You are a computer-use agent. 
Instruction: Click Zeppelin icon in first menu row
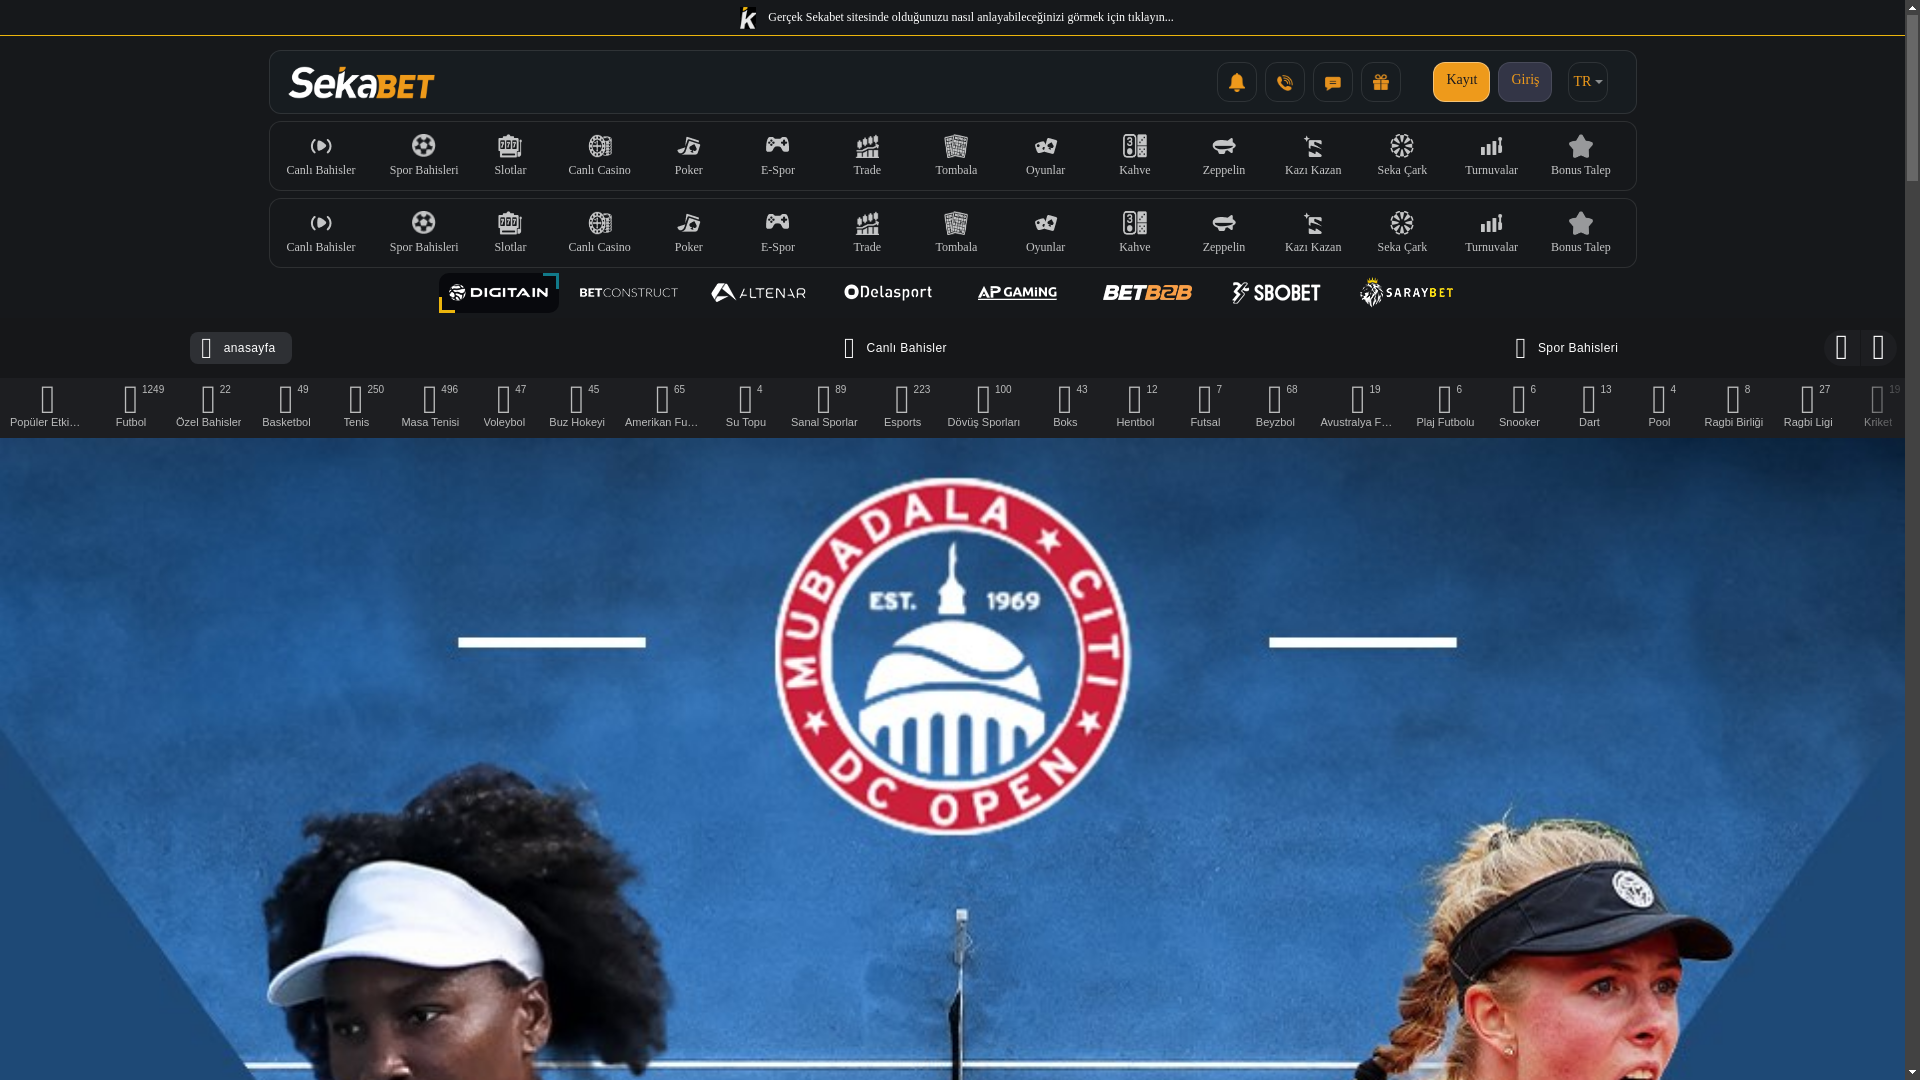click(1224, 146)
